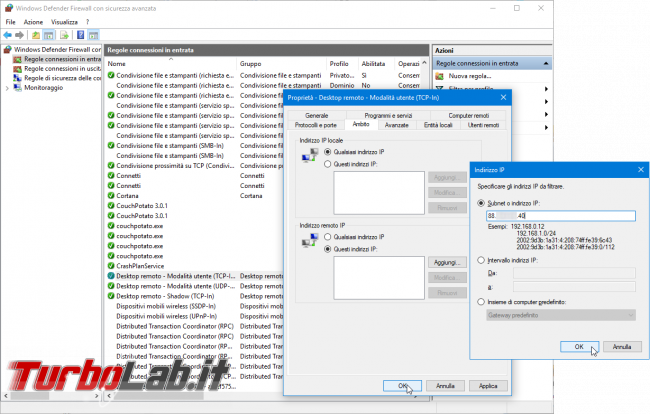This screenshot has width=650, height=414.
Task: Click the remote IP addresses list box
Action: pyautogui.click(x=379, y=278)
